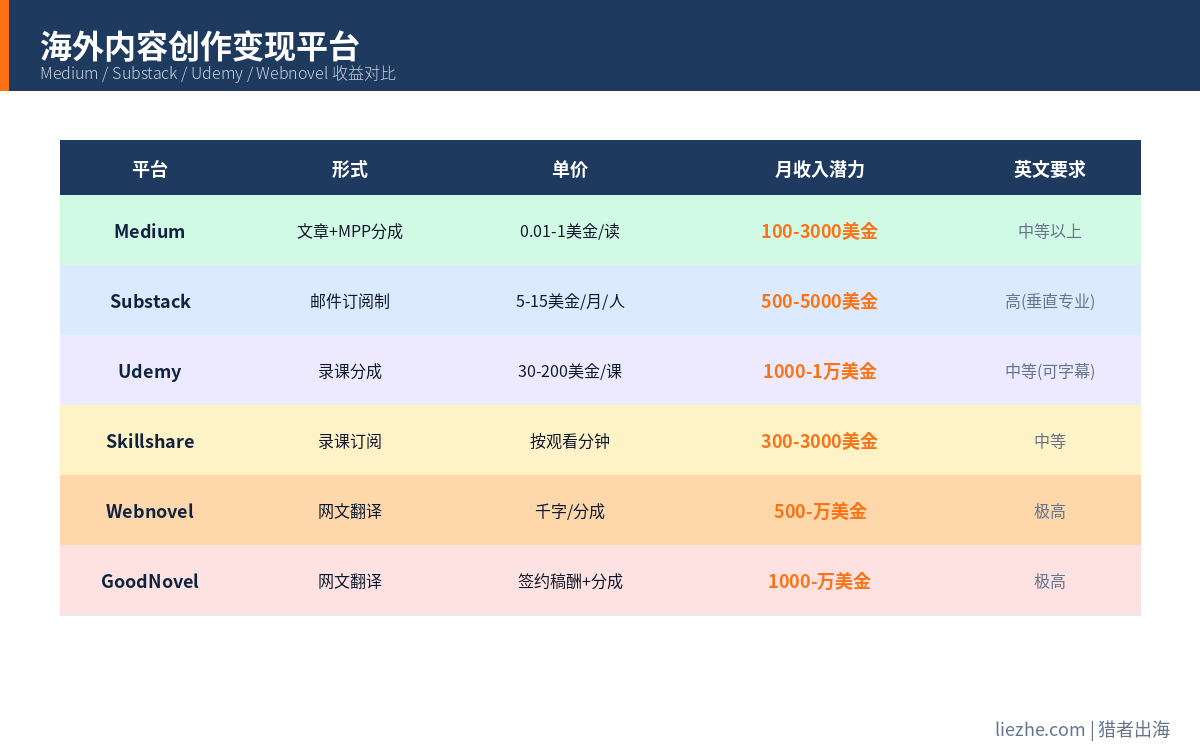Select the 5-15美金/月/人 price cell
Image resolution: width=1200 pixels, height=750 pixels.
click(570, 301)
